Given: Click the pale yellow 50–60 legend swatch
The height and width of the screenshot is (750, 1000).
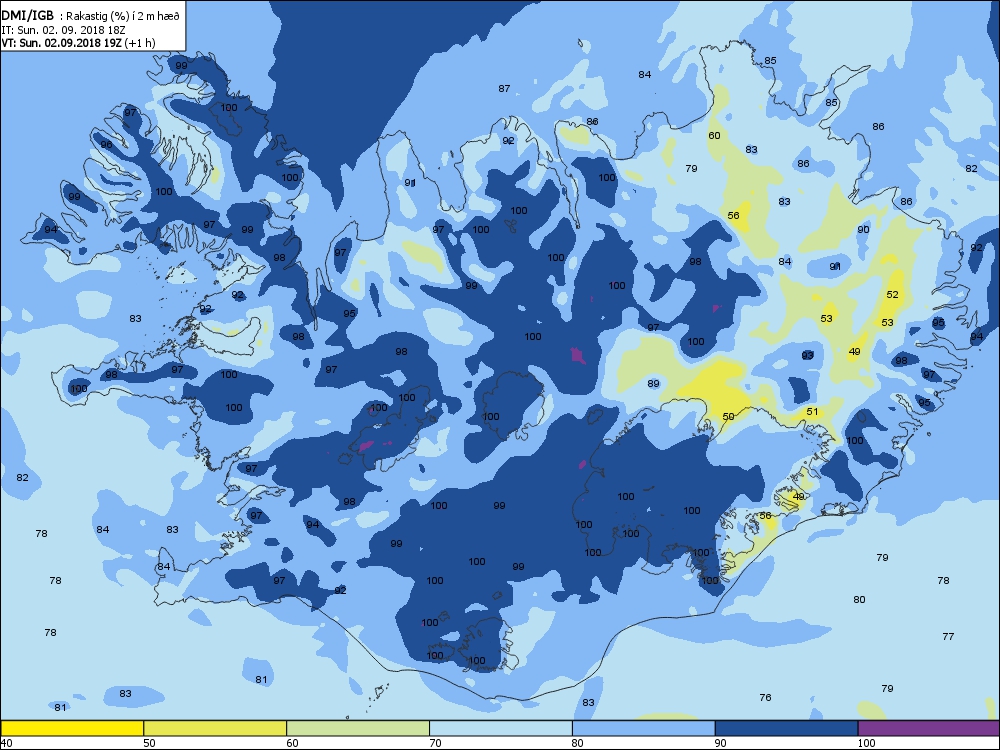Looking at the screenshot, I should 215,728.
